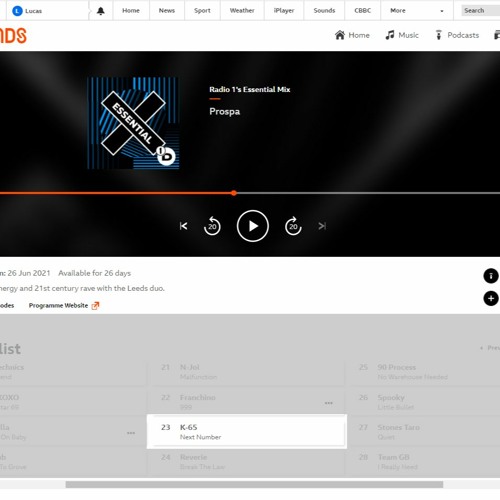Play the Essential Mix episode
This screenshot has width=500, height=500.
(253, 226)
